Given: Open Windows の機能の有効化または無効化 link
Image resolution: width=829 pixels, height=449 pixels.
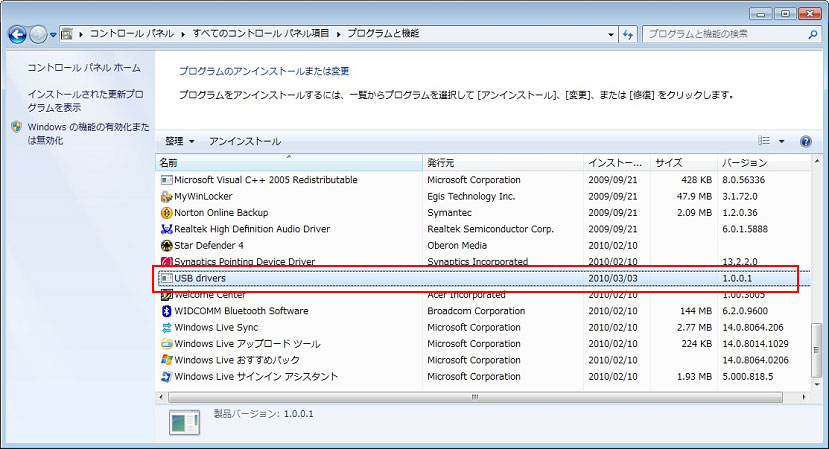Looking at the screenshot, I should 88,133.
